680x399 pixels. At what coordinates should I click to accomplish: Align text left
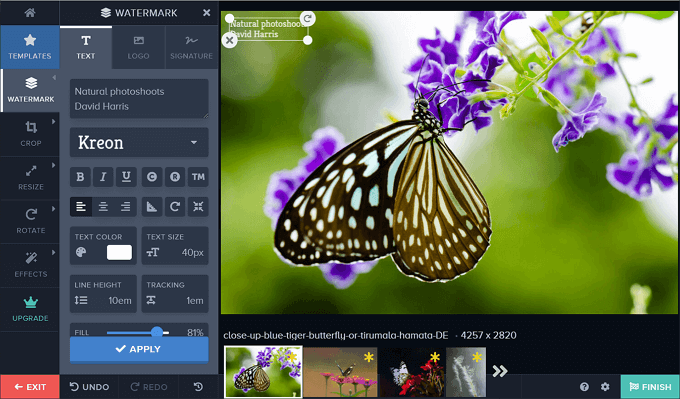coord(81,207)
